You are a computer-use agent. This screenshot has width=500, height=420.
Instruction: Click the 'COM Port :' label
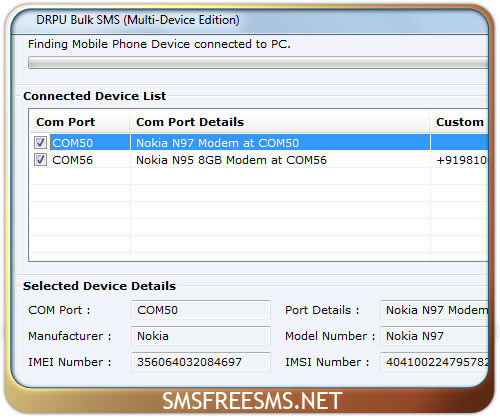pos(59,310)
